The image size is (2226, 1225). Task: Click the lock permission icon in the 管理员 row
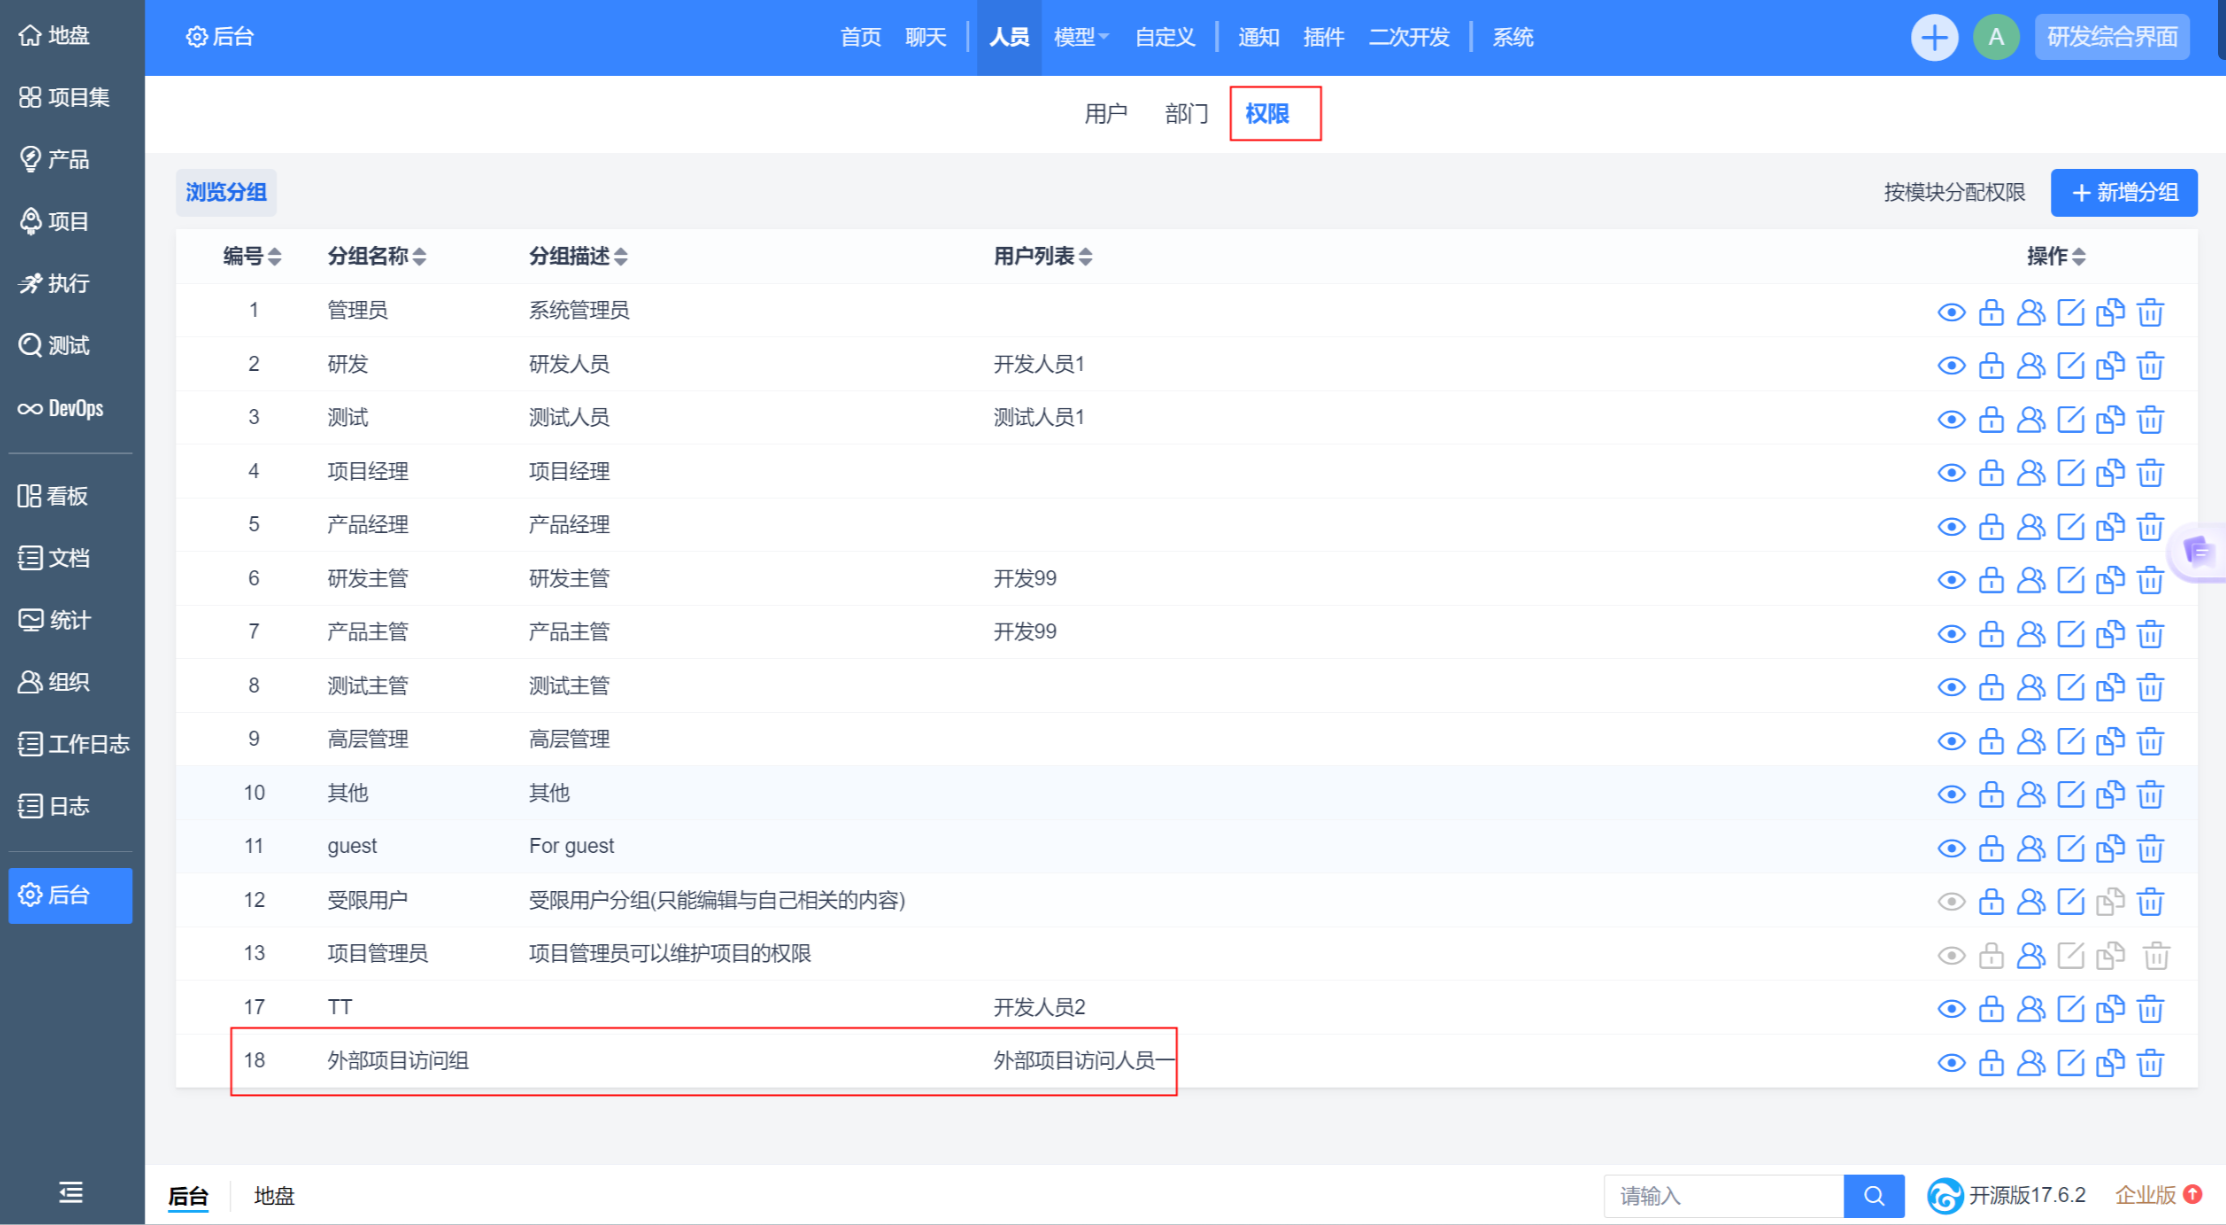point(1991,312)
